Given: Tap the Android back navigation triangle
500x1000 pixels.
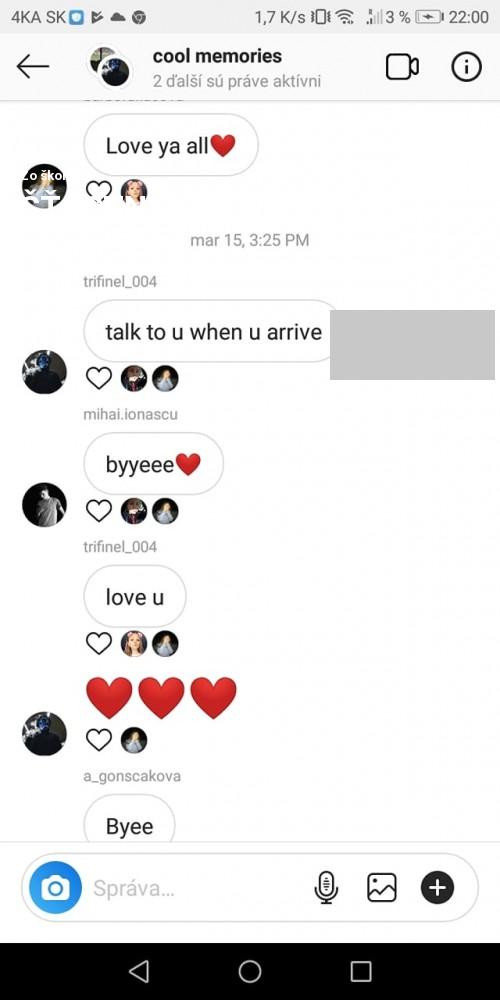Looking at the screenshot, I should 139,971.
